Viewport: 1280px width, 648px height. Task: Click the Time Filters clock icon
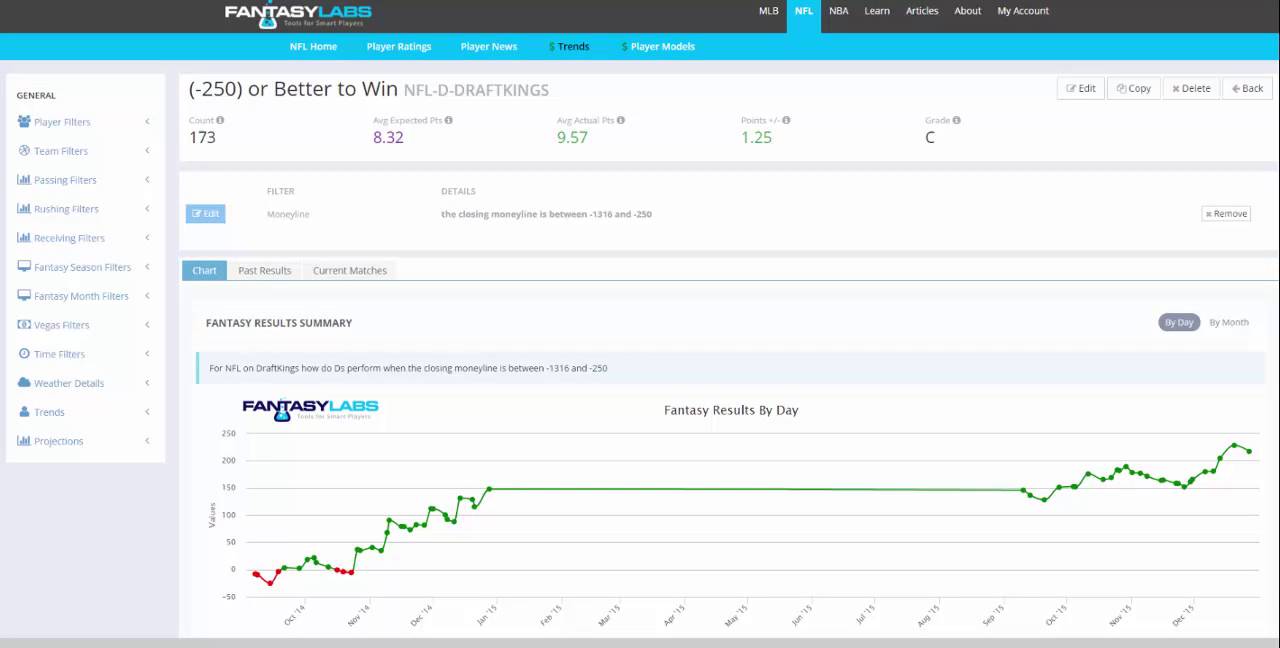(x=24, y=354)
